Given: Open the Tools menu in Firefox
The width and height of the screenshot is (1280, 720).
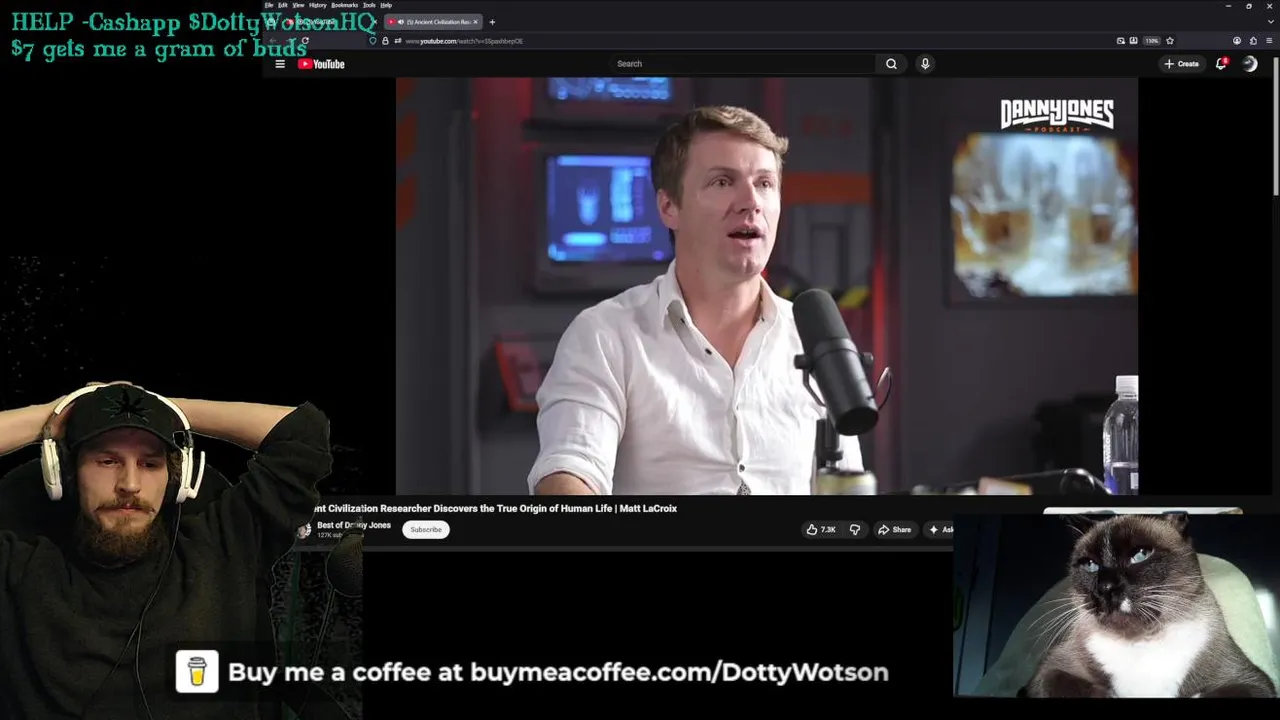Looking at the screenshot, I should [369, 5].
